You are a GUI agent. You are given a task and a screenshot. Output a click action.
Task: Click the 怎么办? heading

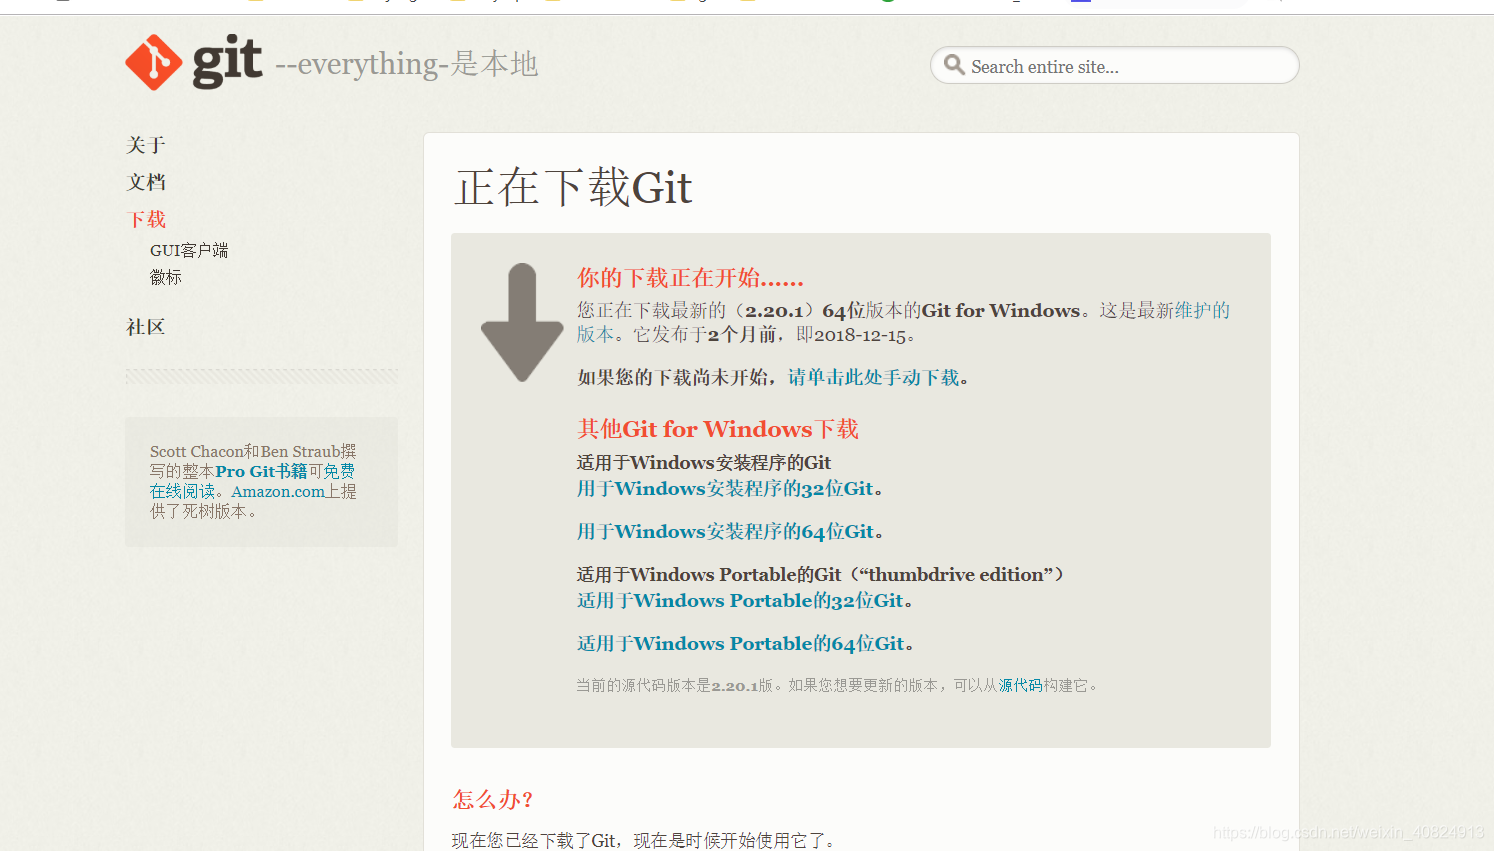point(493,799)
